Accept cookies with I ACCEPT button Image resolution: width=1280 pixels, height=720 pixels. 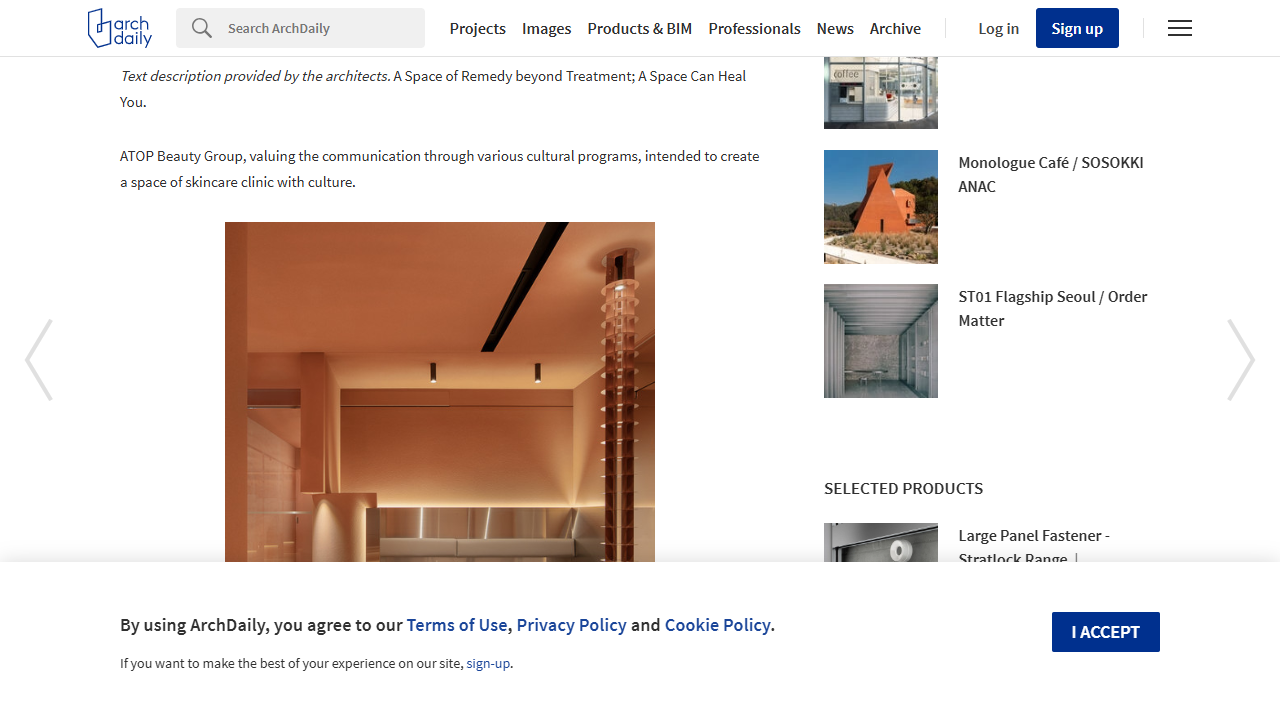[x=1105, y=632]
